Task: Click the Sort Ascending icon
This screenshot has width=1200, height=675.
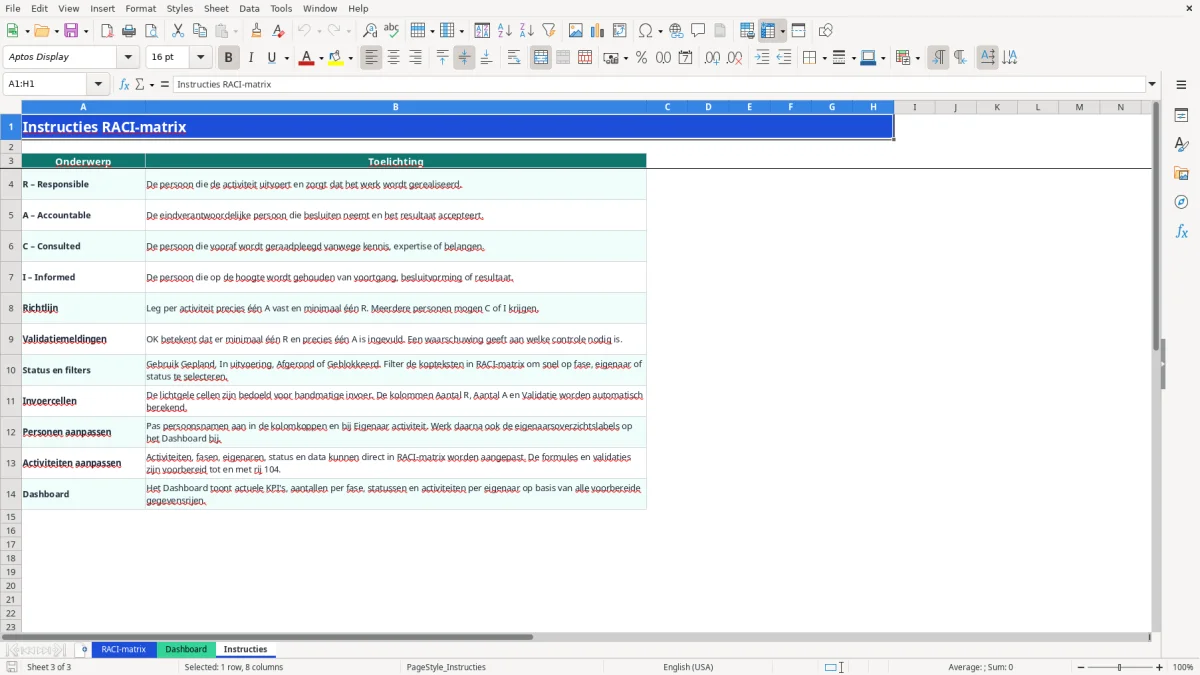Action: point(505,31)
